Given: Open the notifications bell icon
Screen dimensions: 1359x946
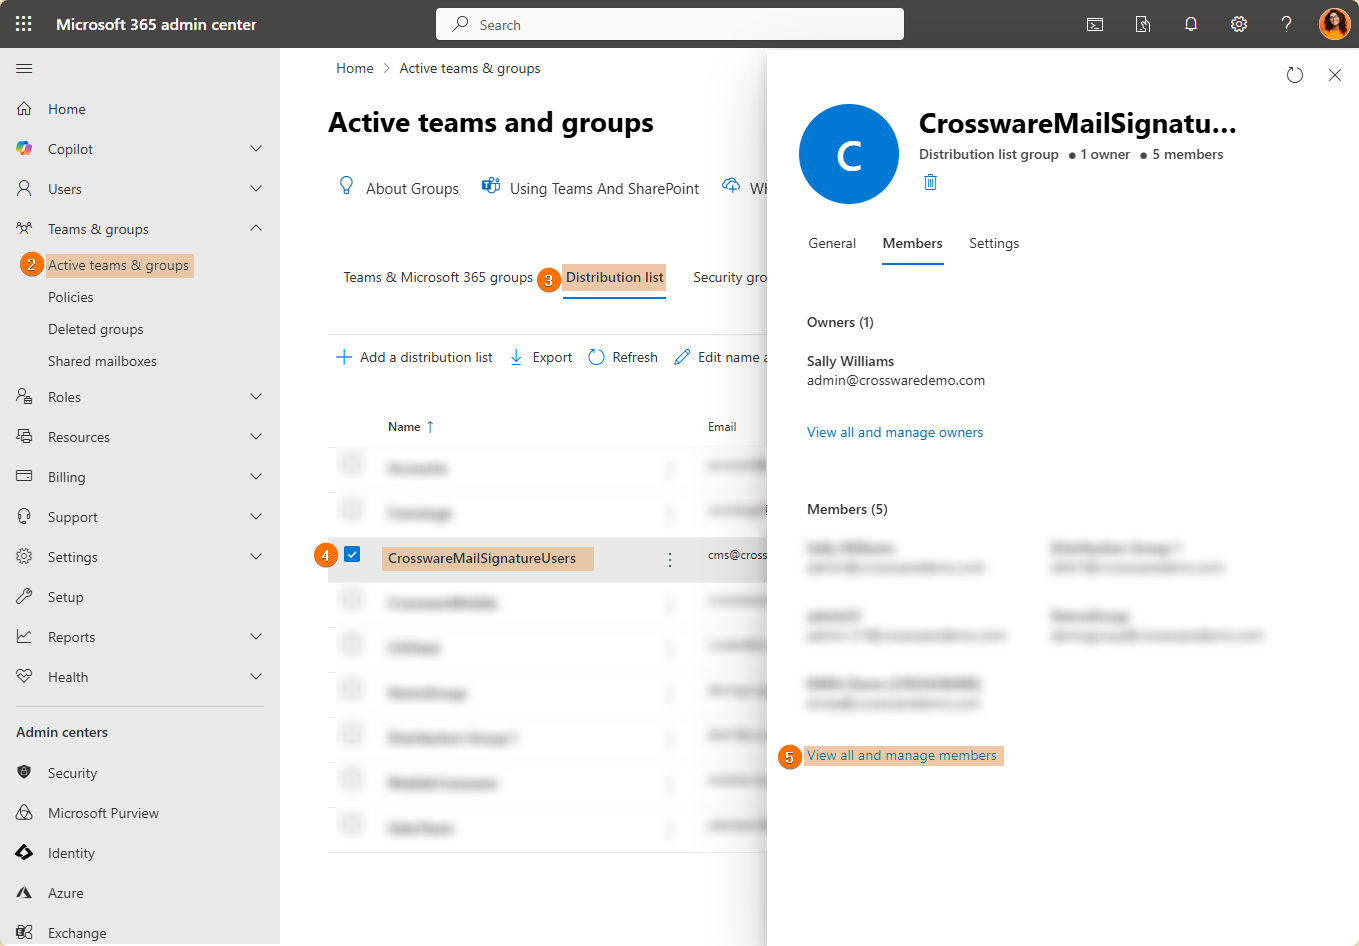Looking at the screenshot, I should pos(1190,24).
